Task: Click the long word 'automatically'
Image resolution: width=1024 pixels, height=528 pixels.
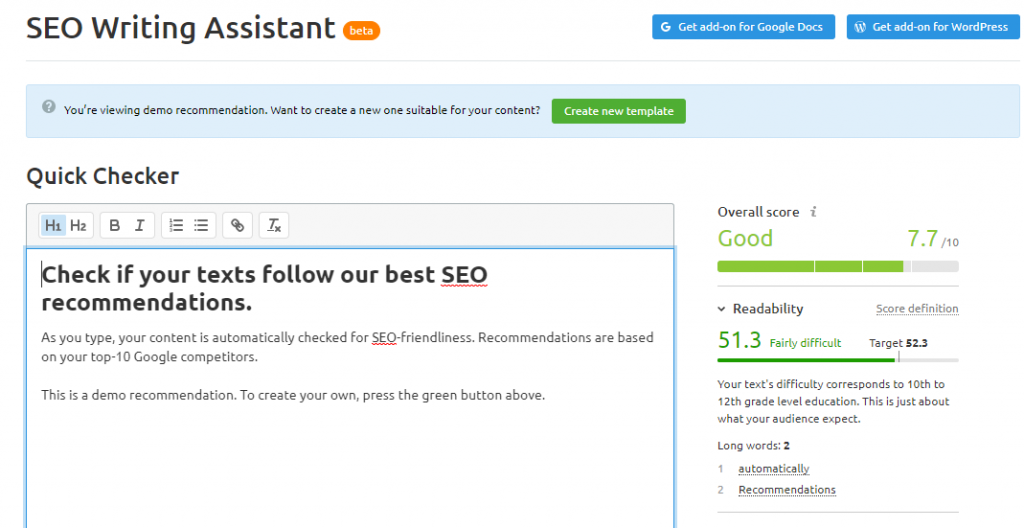Action: pos(774,469)
